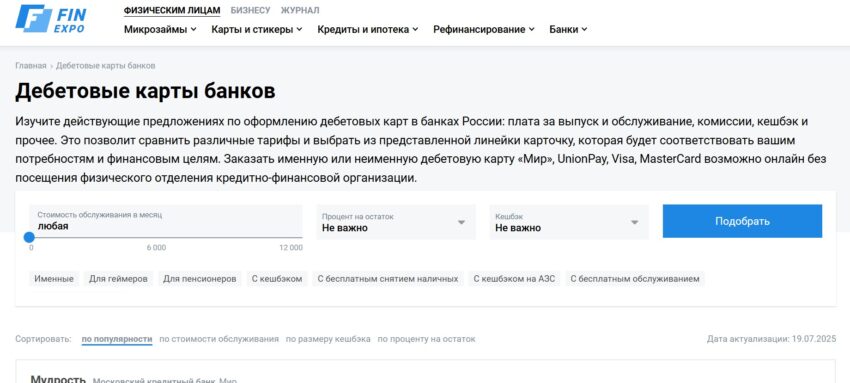850x383 pixels.
Task: Sort cards по проценту на остаток
Action: tap(427, 339)
